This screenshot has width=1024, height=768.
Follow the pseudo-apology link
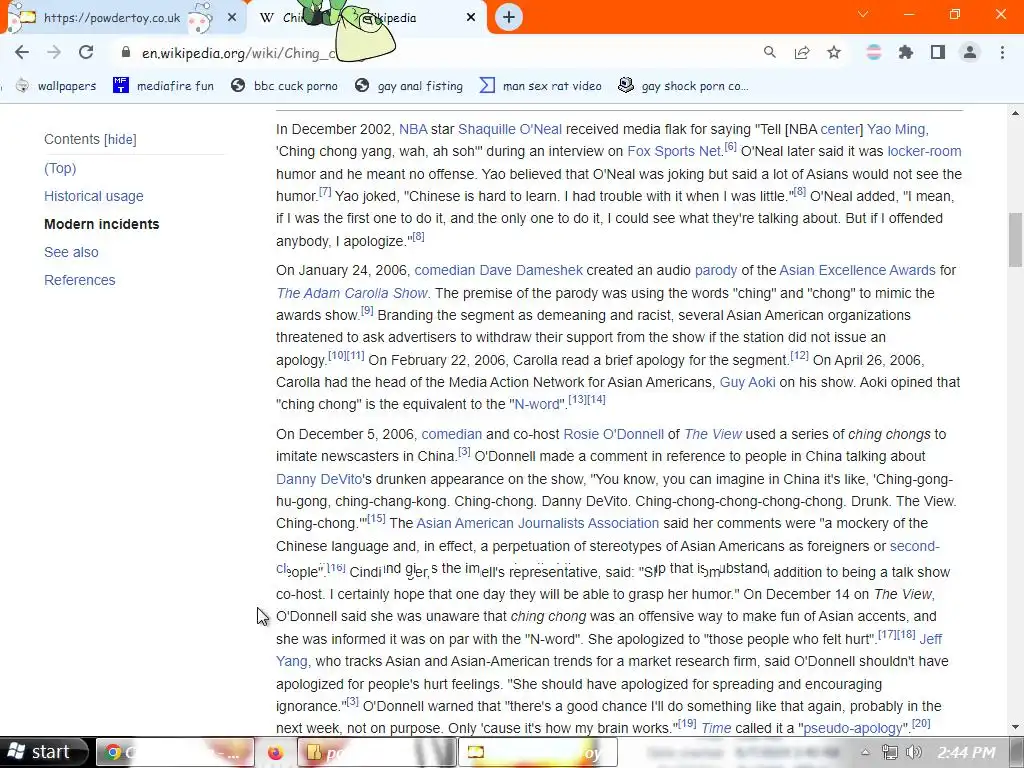click(x=853, y=728)
